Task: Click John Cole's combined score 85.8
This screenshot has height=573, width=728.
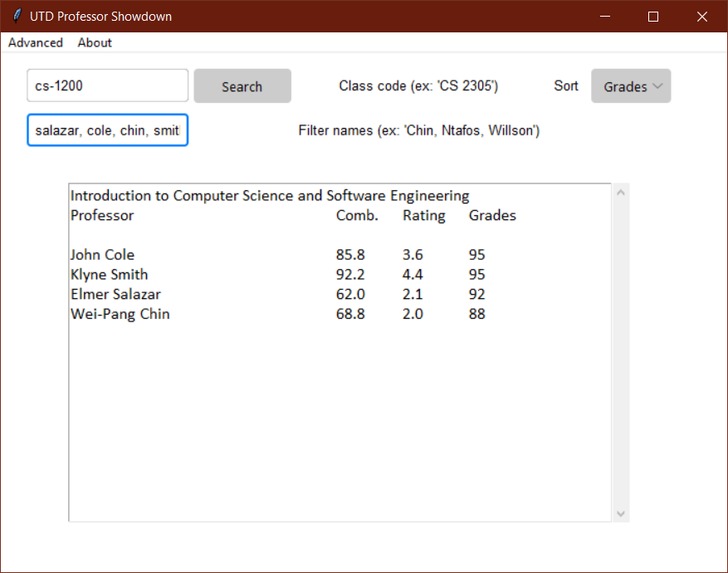Action: click(x=350, y=254)
